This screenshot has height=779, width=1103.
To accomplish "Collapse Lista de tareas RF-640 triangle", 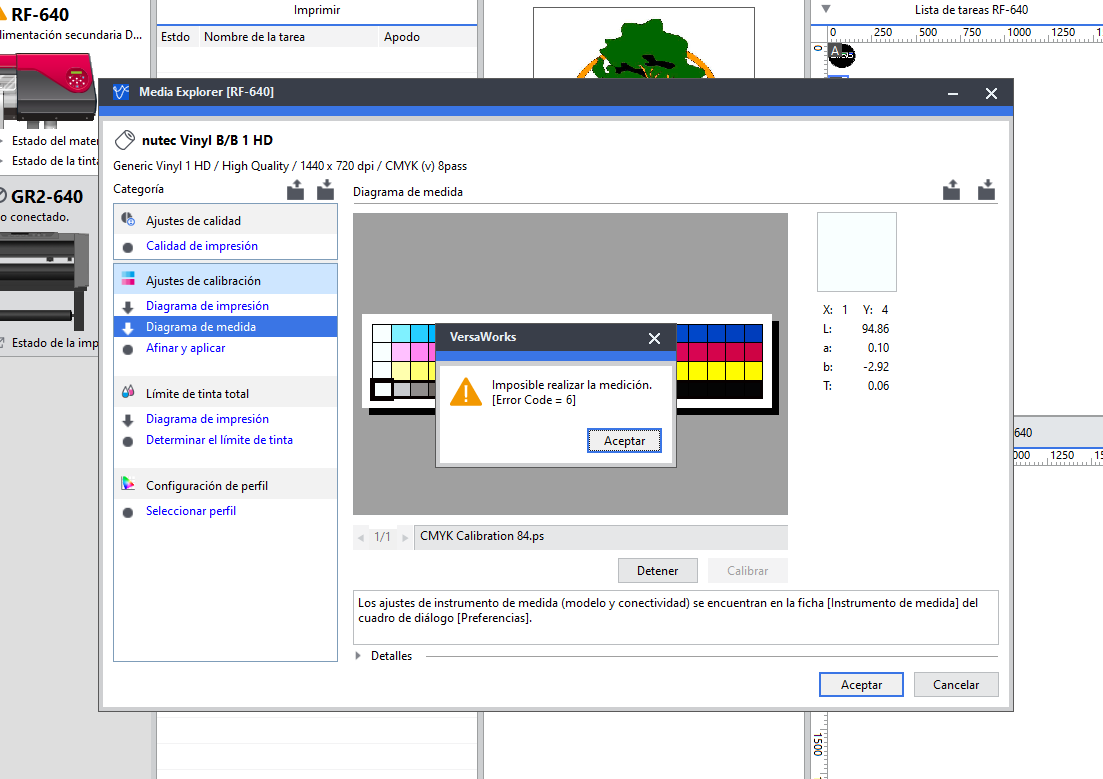I will click(x=826, y=9).
